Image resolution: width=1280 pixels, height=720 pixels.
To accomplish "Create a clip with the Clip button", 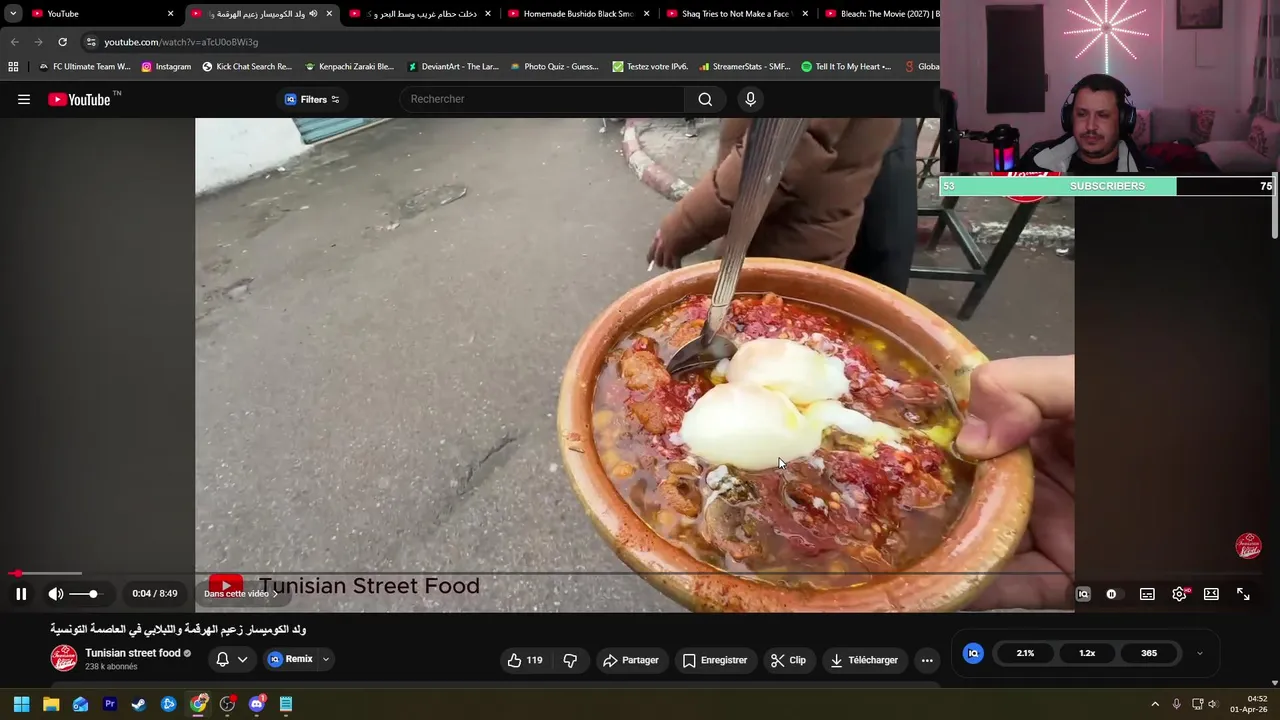I will tap(788, 660).
